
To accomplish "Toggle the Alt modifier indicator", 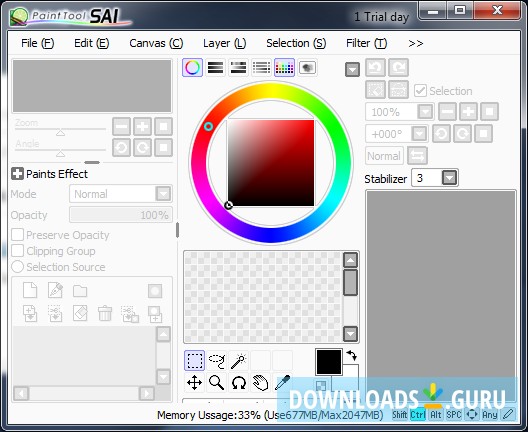I will [436, 414].
